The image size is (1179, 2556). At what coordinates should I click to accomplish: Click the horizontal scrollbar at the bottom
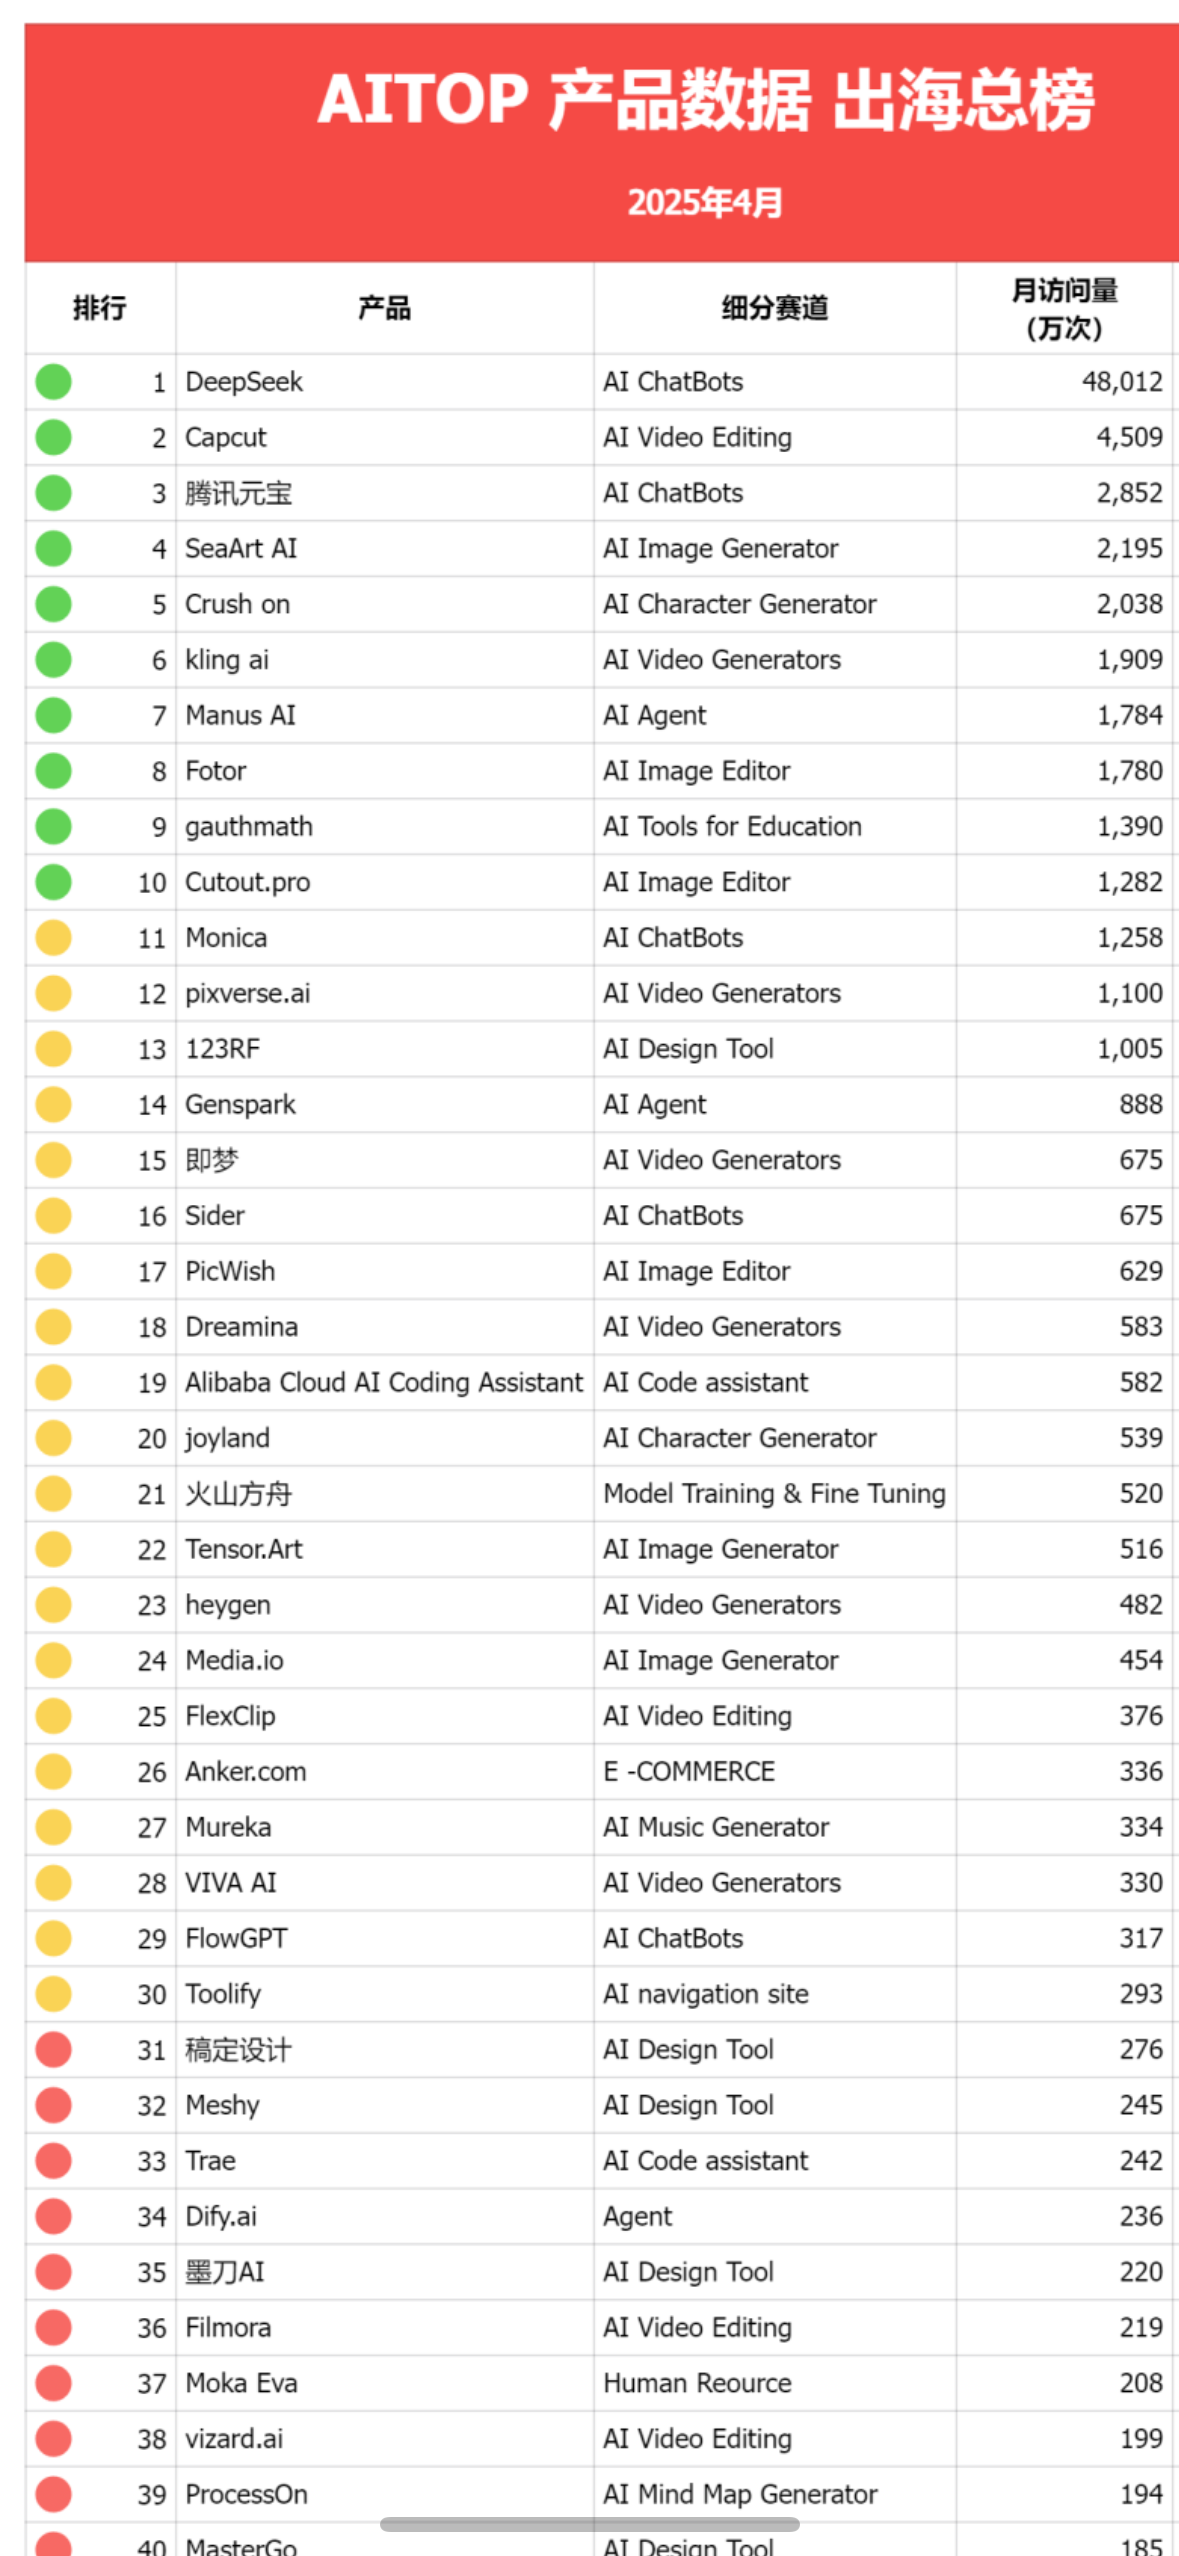click(x=589, y=2524)
